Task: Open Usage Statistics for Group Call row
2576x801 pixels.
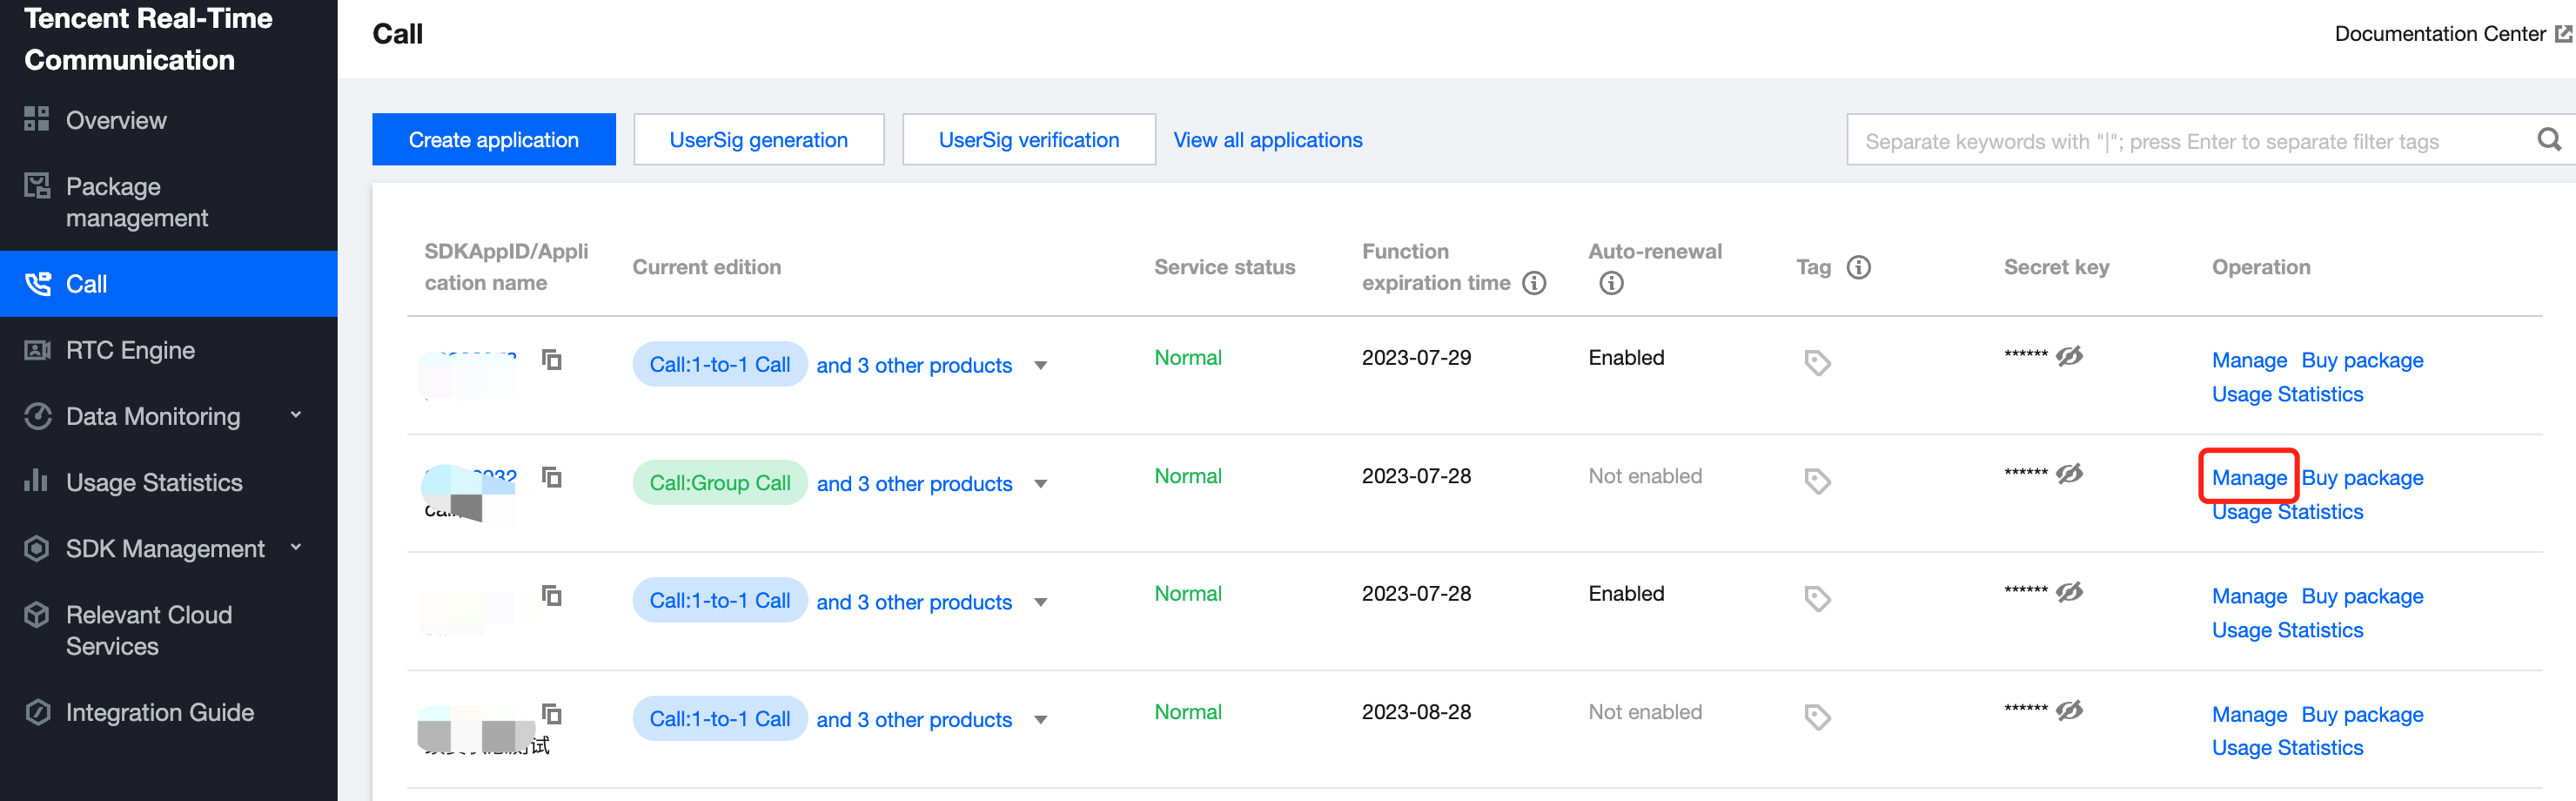Action: click(2287, 512)
